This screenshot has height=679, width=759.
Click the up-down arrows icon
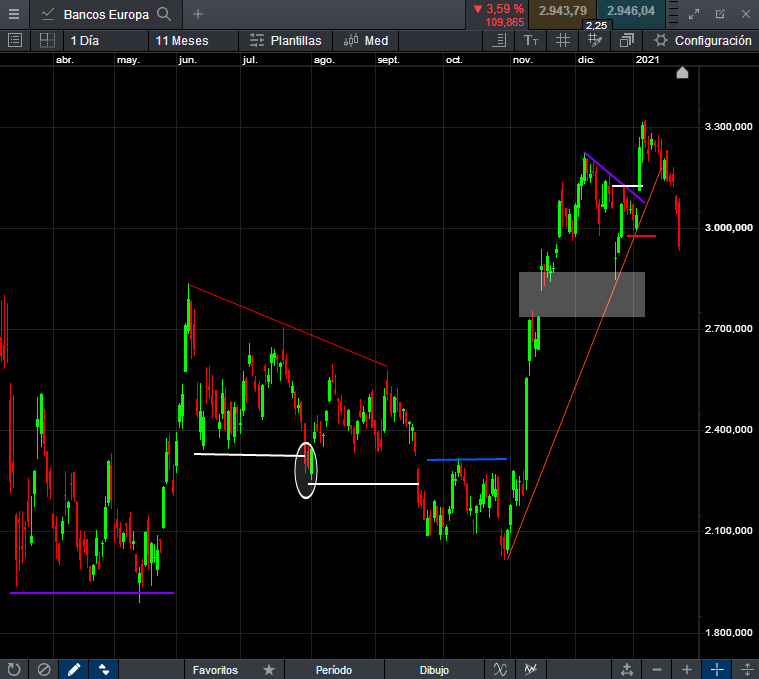[x=104, y=669]
